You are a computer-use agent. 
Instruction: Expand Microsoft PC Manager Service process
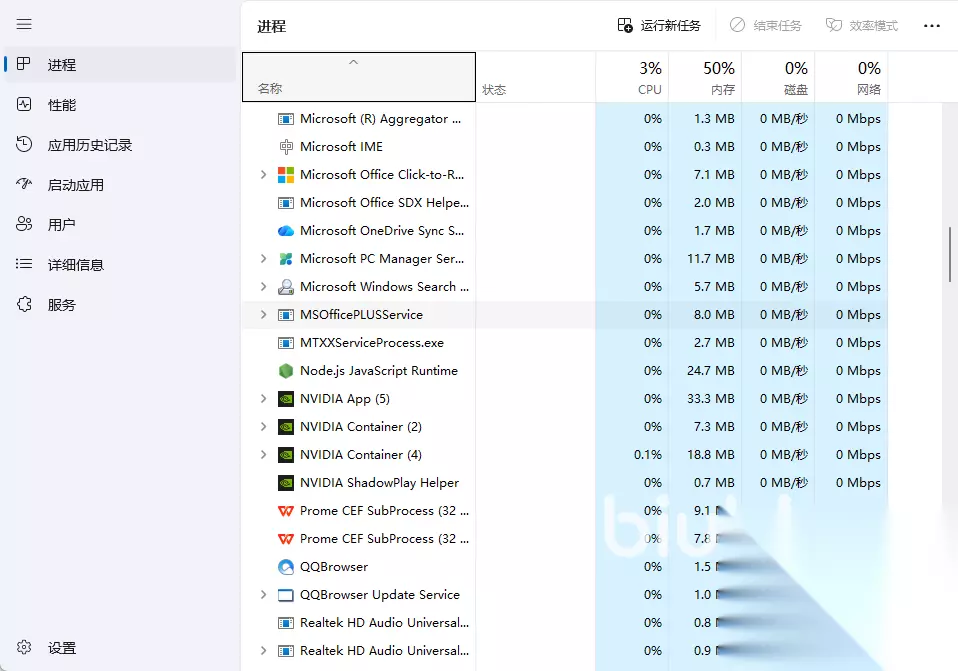pyautogui.click(x=263, y=258)
